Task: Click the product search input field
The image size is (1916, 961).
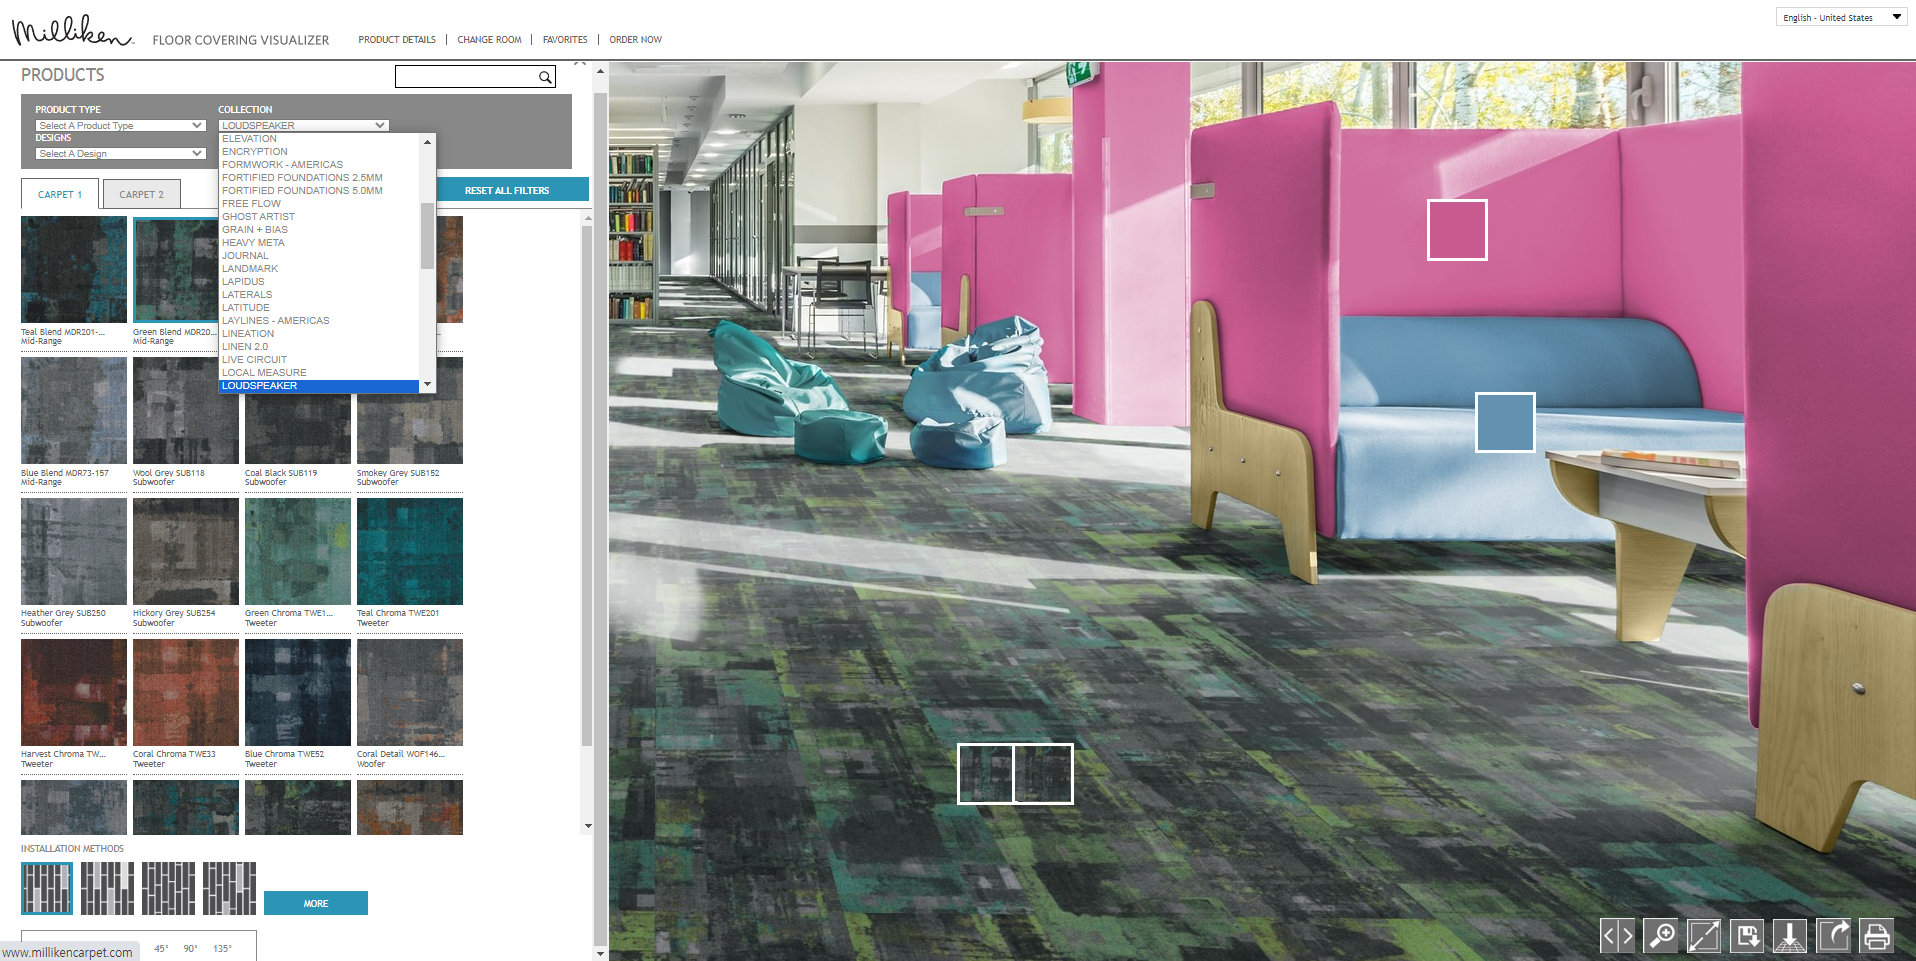Action: [466, 77]
